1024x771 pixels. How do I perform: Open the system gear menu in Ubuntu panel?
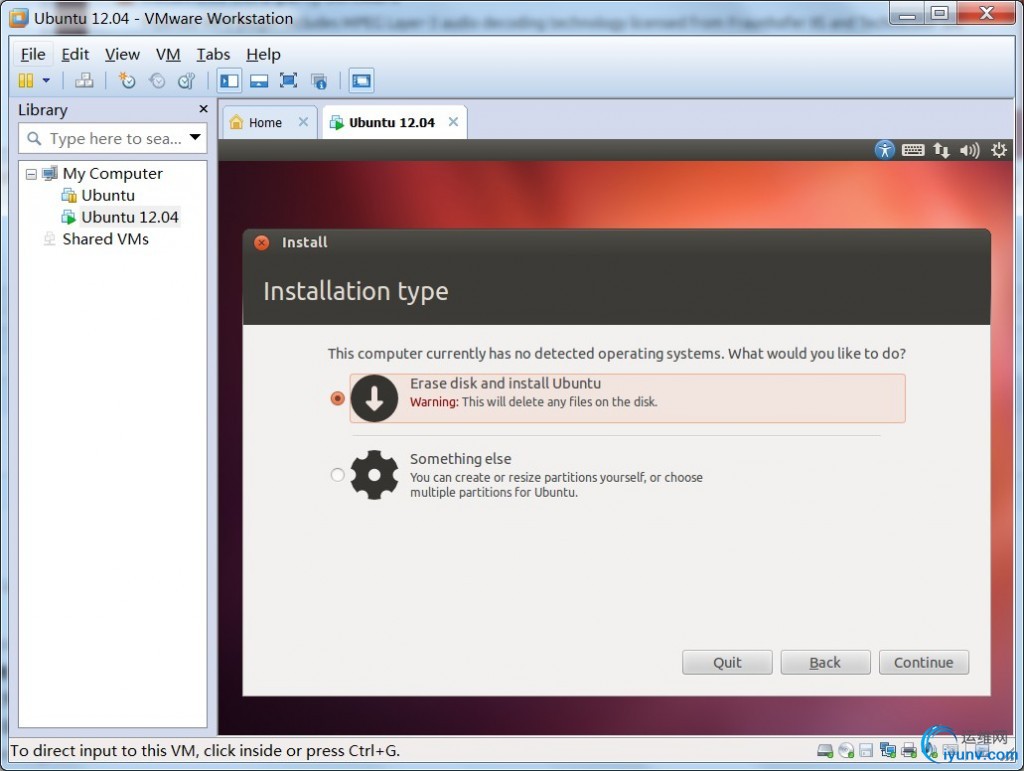pos(999,150)
